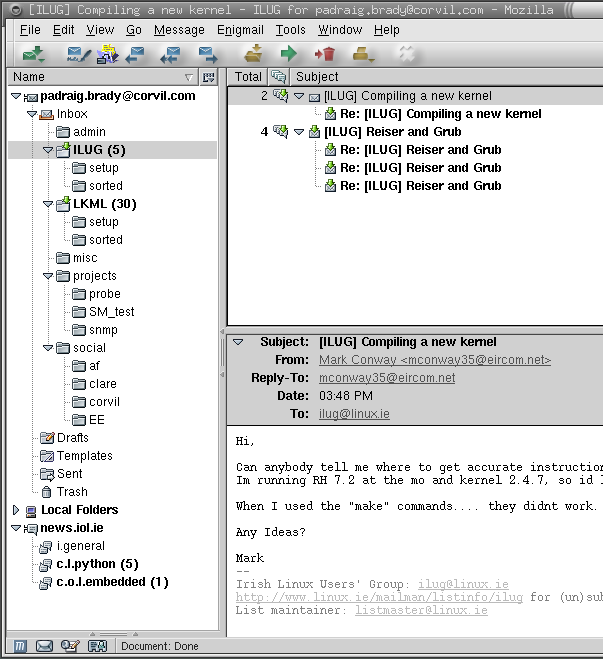603x659 pixels.
Task: Click the Forward message toolbar icon
Action: click(x=208, y=55)
